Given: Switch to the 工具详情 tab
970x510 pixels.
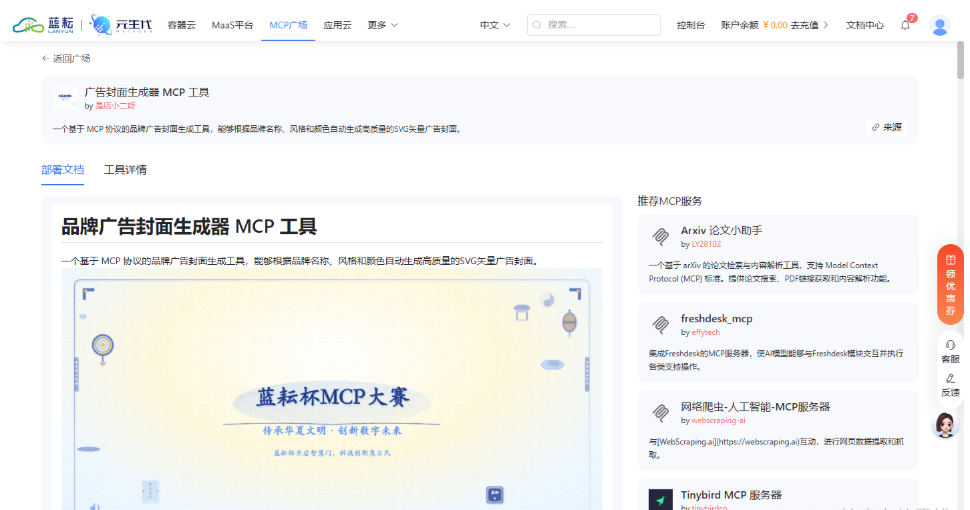Looking at the screenshot, I should tap(125, 170).
